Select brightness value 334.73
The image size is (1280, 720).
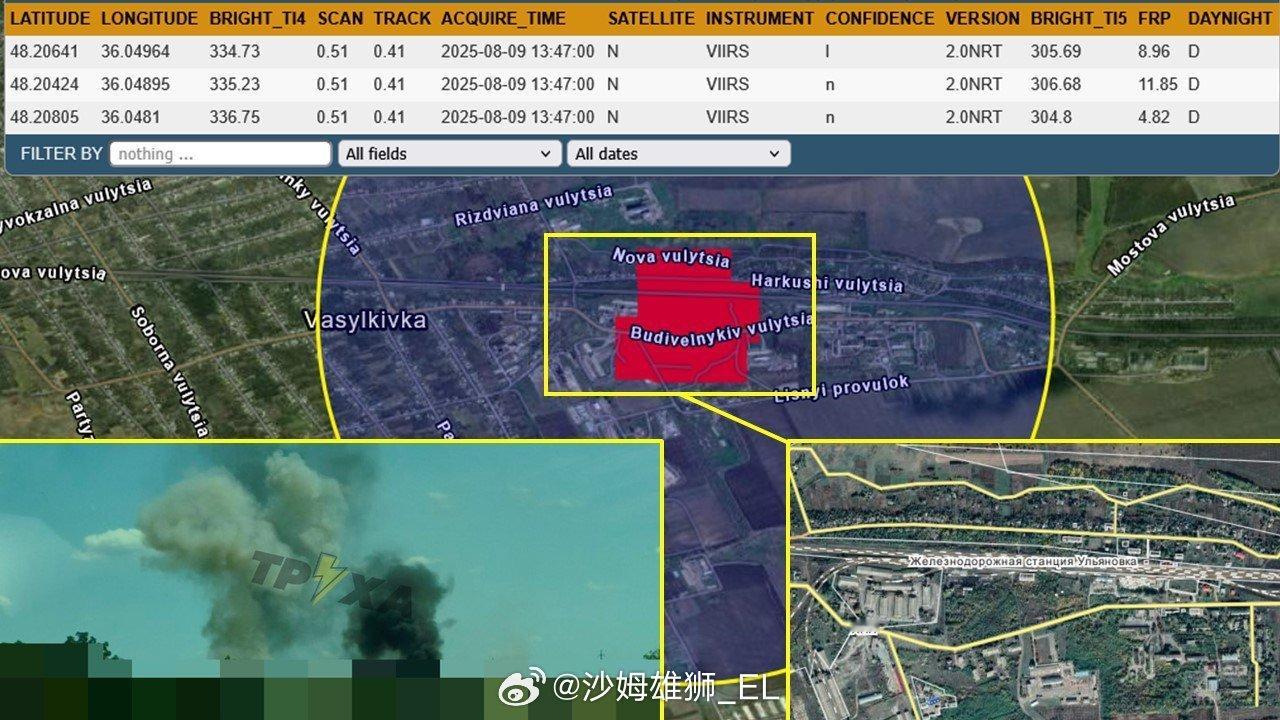tap(235, 51)
